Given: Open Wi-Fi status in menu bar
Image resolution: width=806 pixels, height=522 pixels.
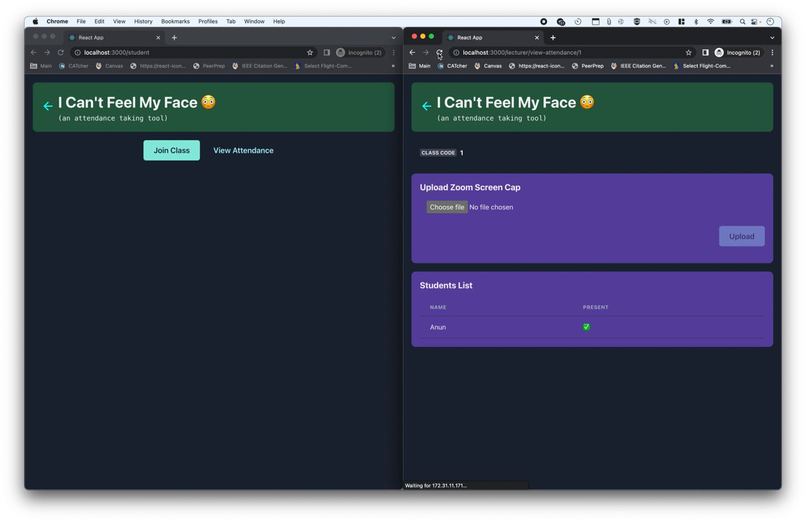Looking at the screenshot, I should pyautogui.click(x=710, y=22).
